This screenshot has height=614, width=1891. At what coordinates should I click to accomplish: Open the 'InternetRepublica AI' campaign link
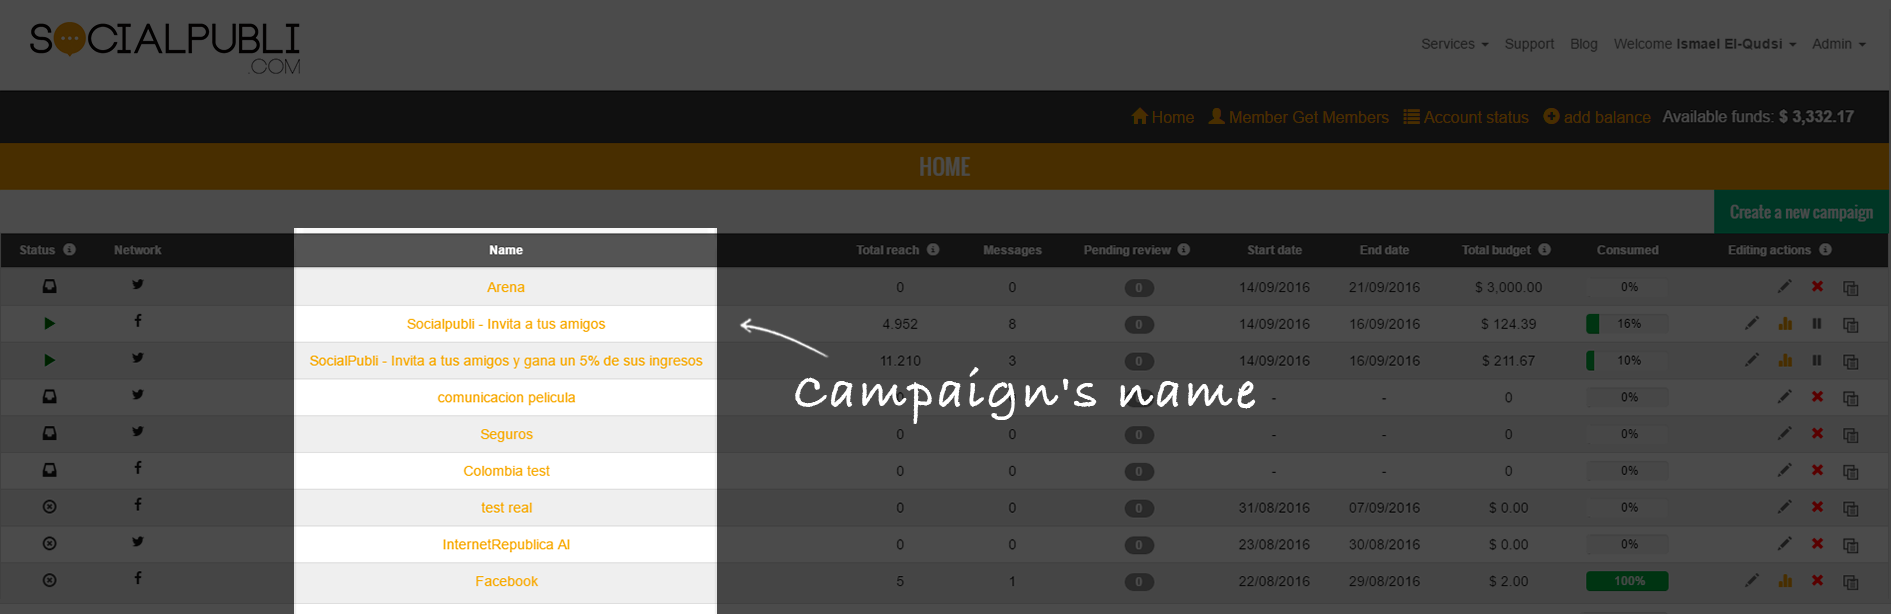pyautogui.click(x=506, y=544)
